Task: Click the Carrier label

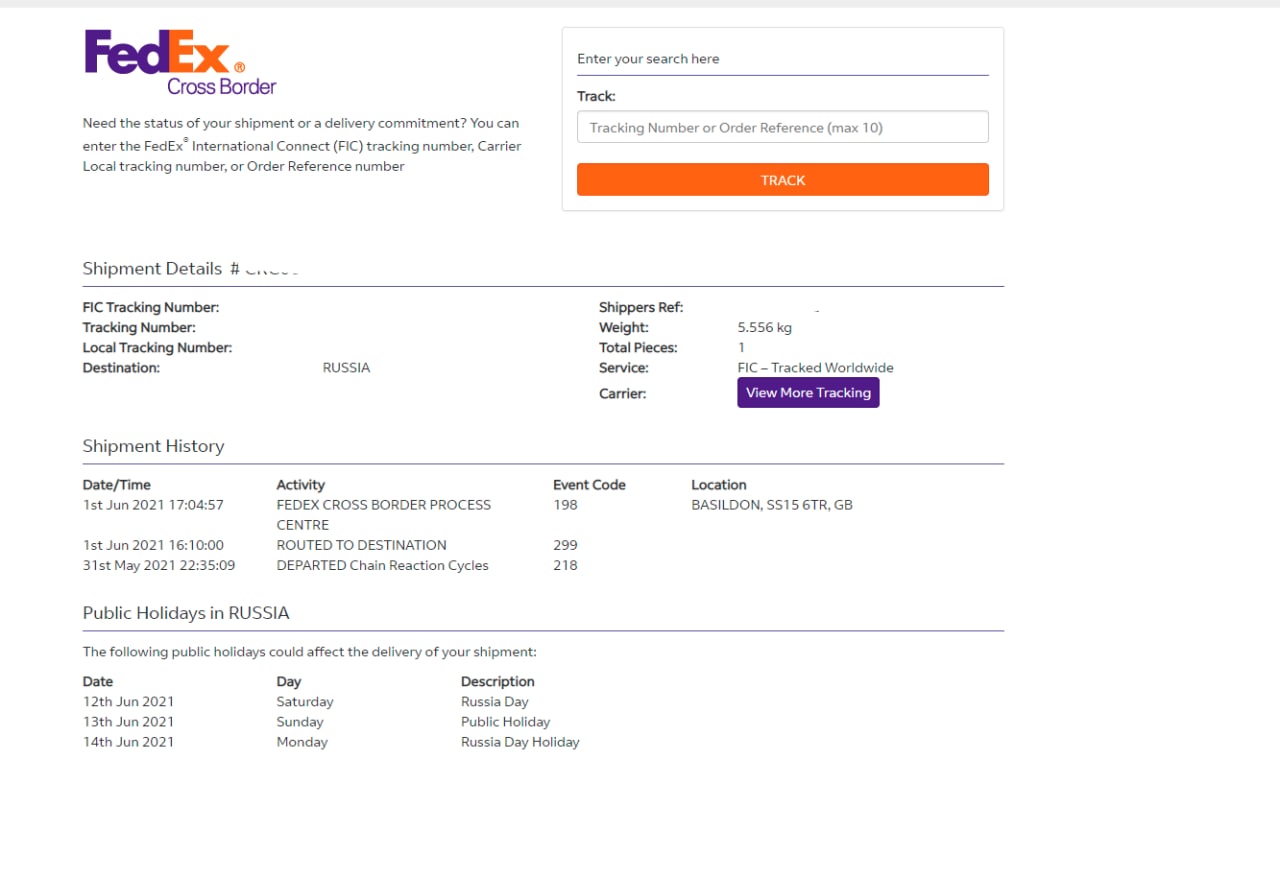Action: (x=622, y=394)
